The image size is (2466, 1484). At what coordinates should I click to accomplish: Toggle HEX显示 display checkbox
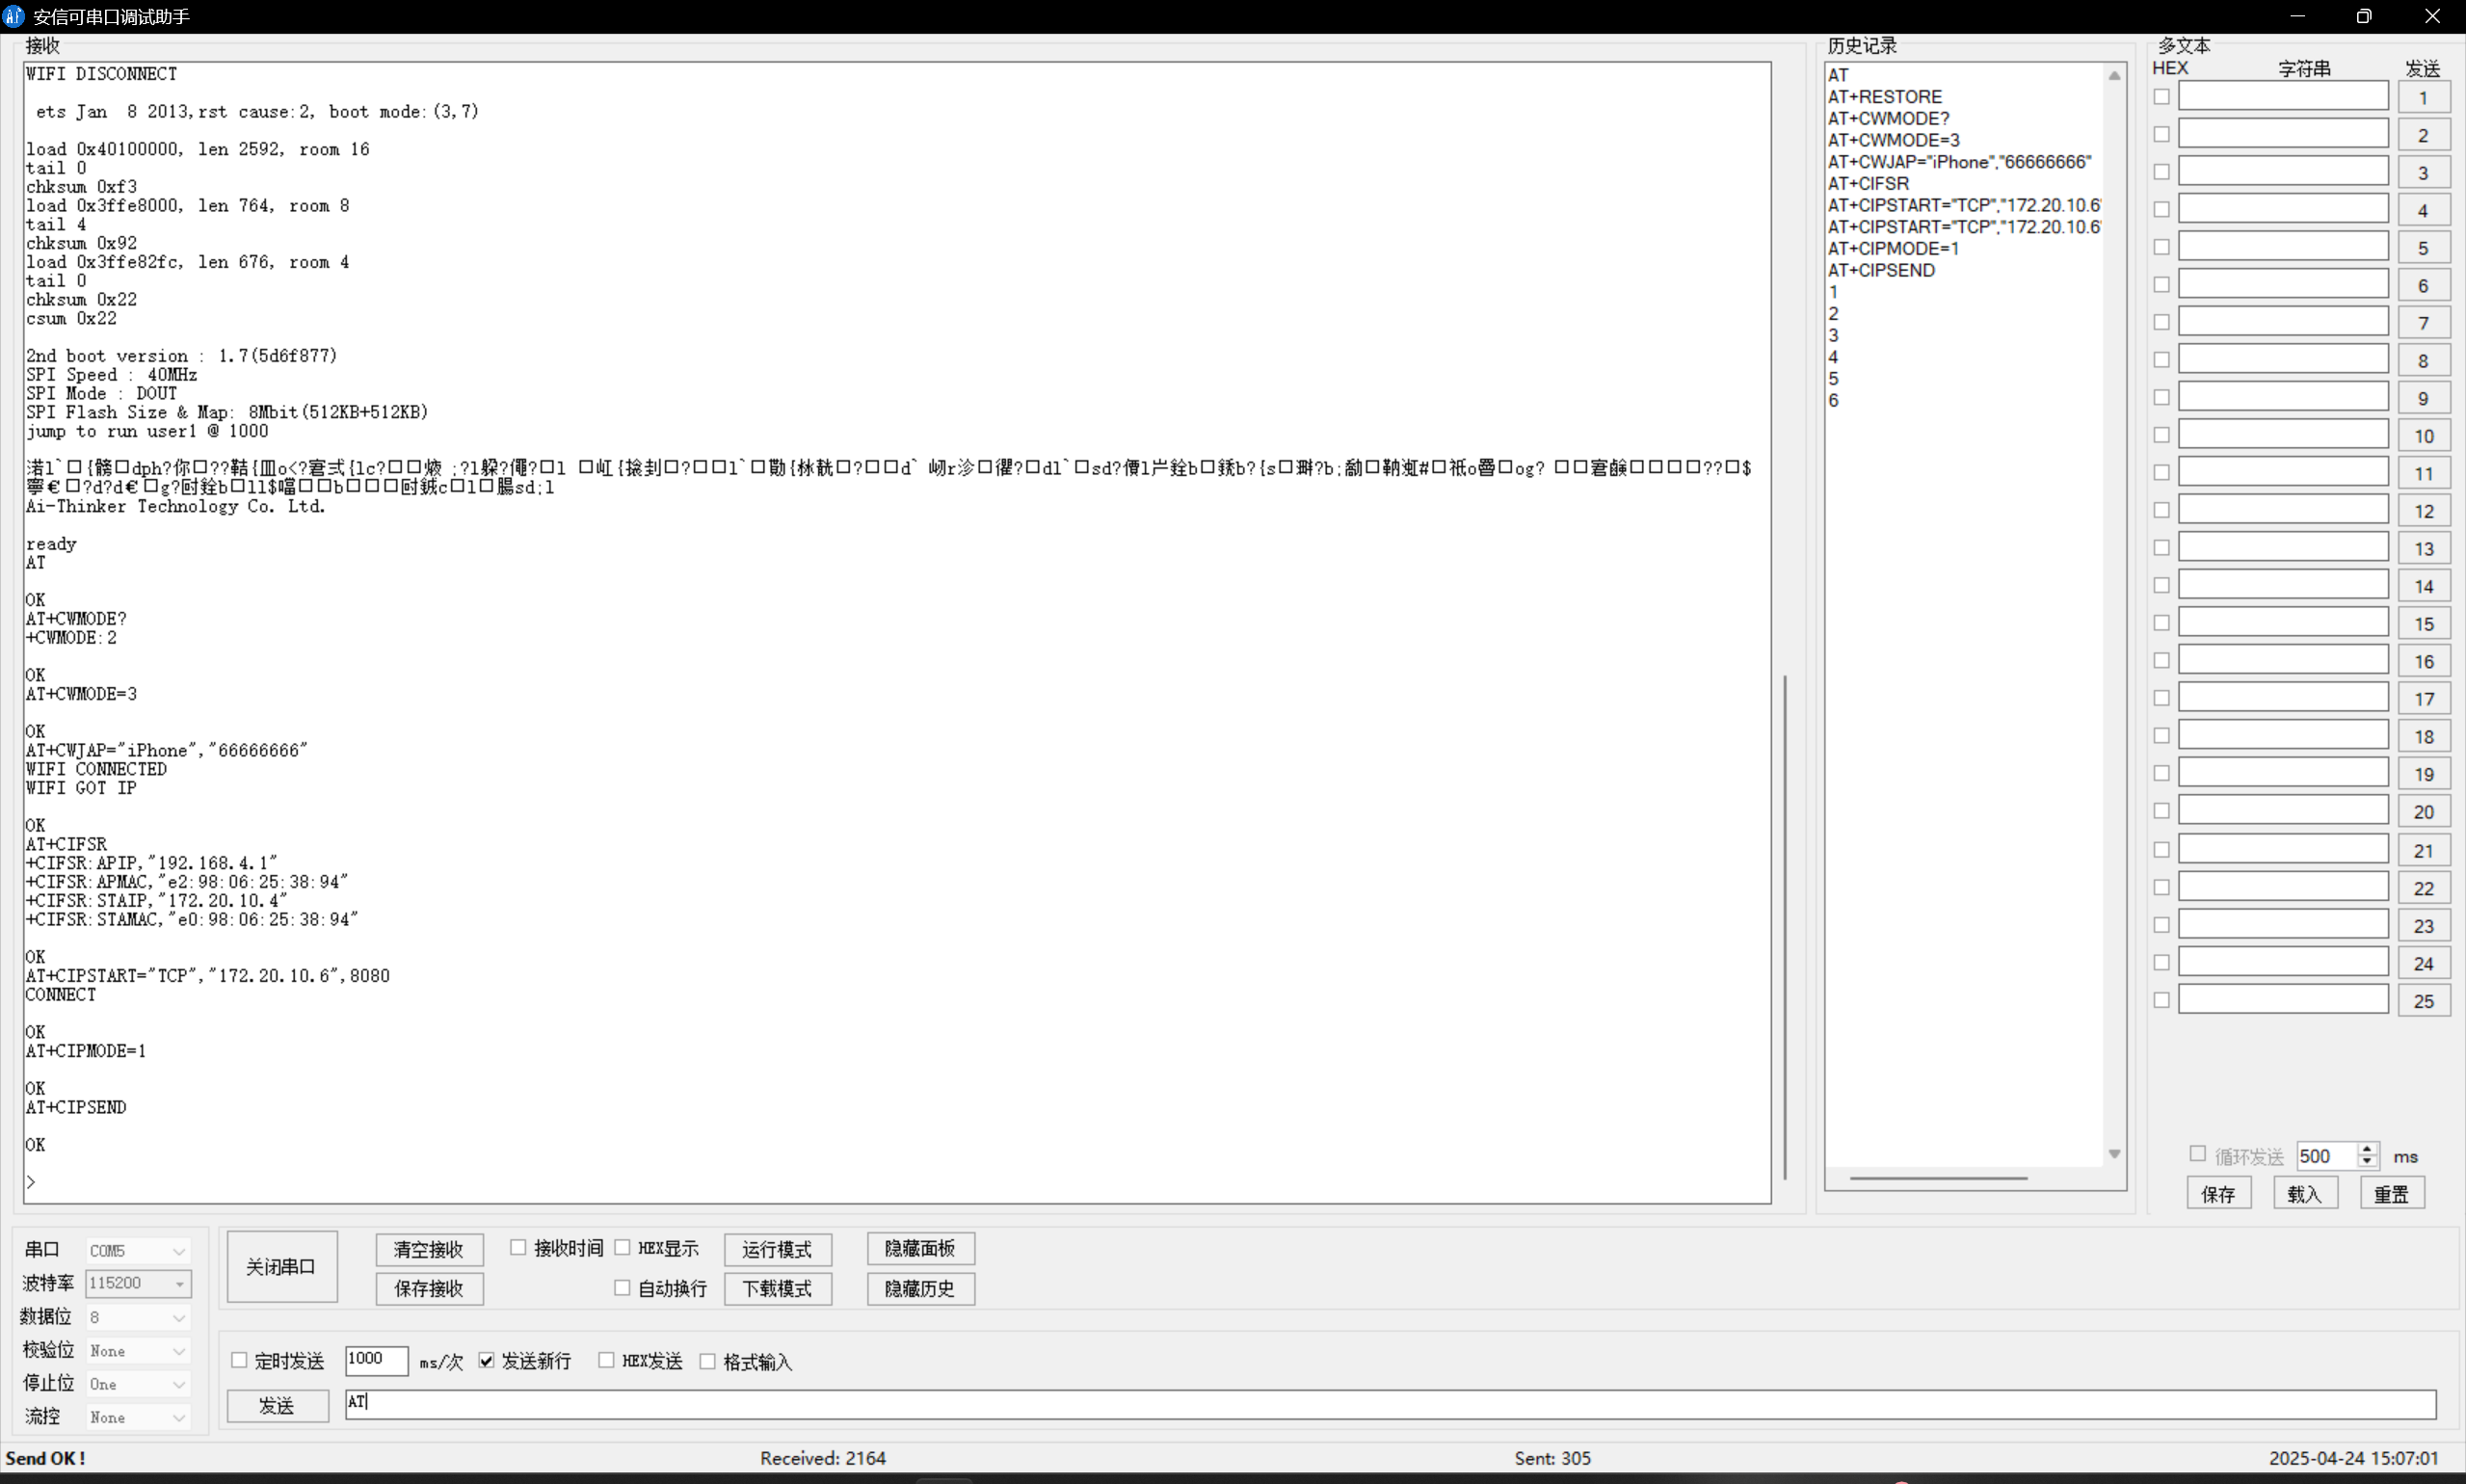(x=622, y=1247)
